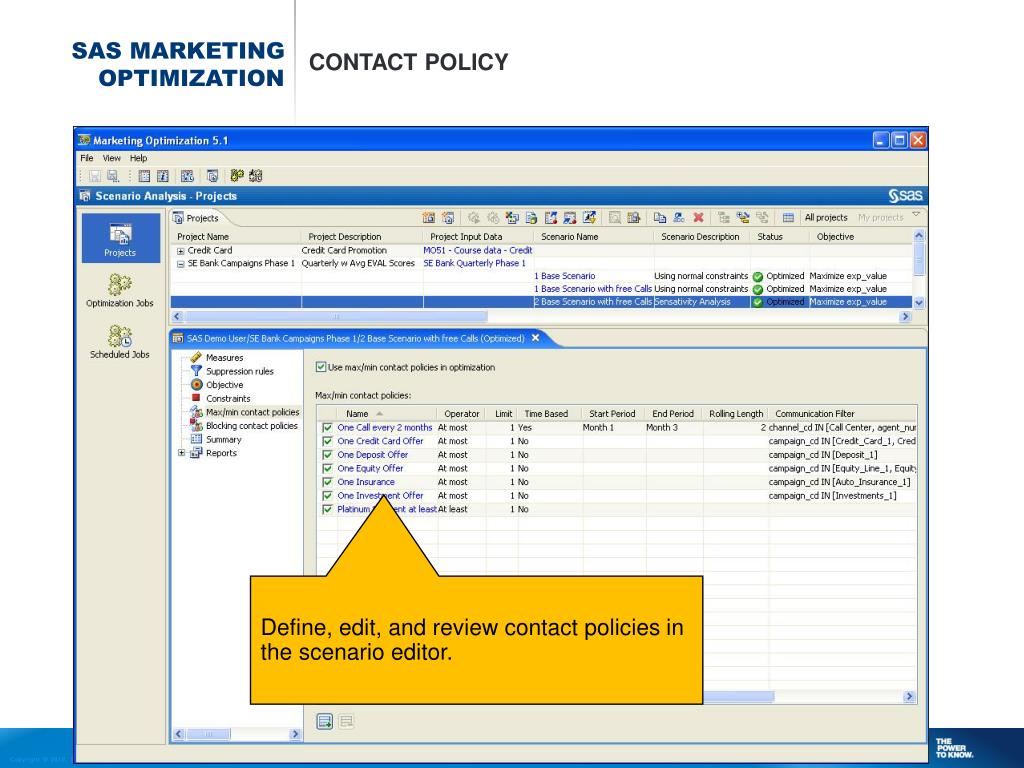The width and height of the screenshot is (1024, 768).
Task: Uncheck the One Credit Card Offer checkbox
Action: coord(328,441)
